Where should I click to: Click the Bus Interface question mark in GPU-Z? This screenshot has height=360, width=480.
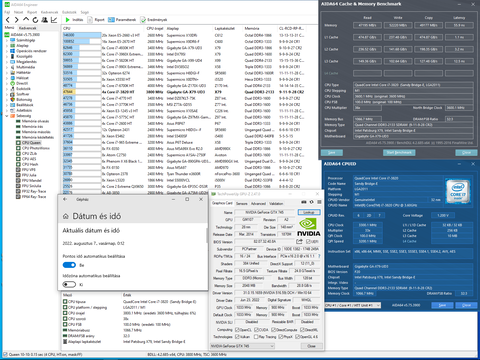pyautogui.click(x=319, y=256)
